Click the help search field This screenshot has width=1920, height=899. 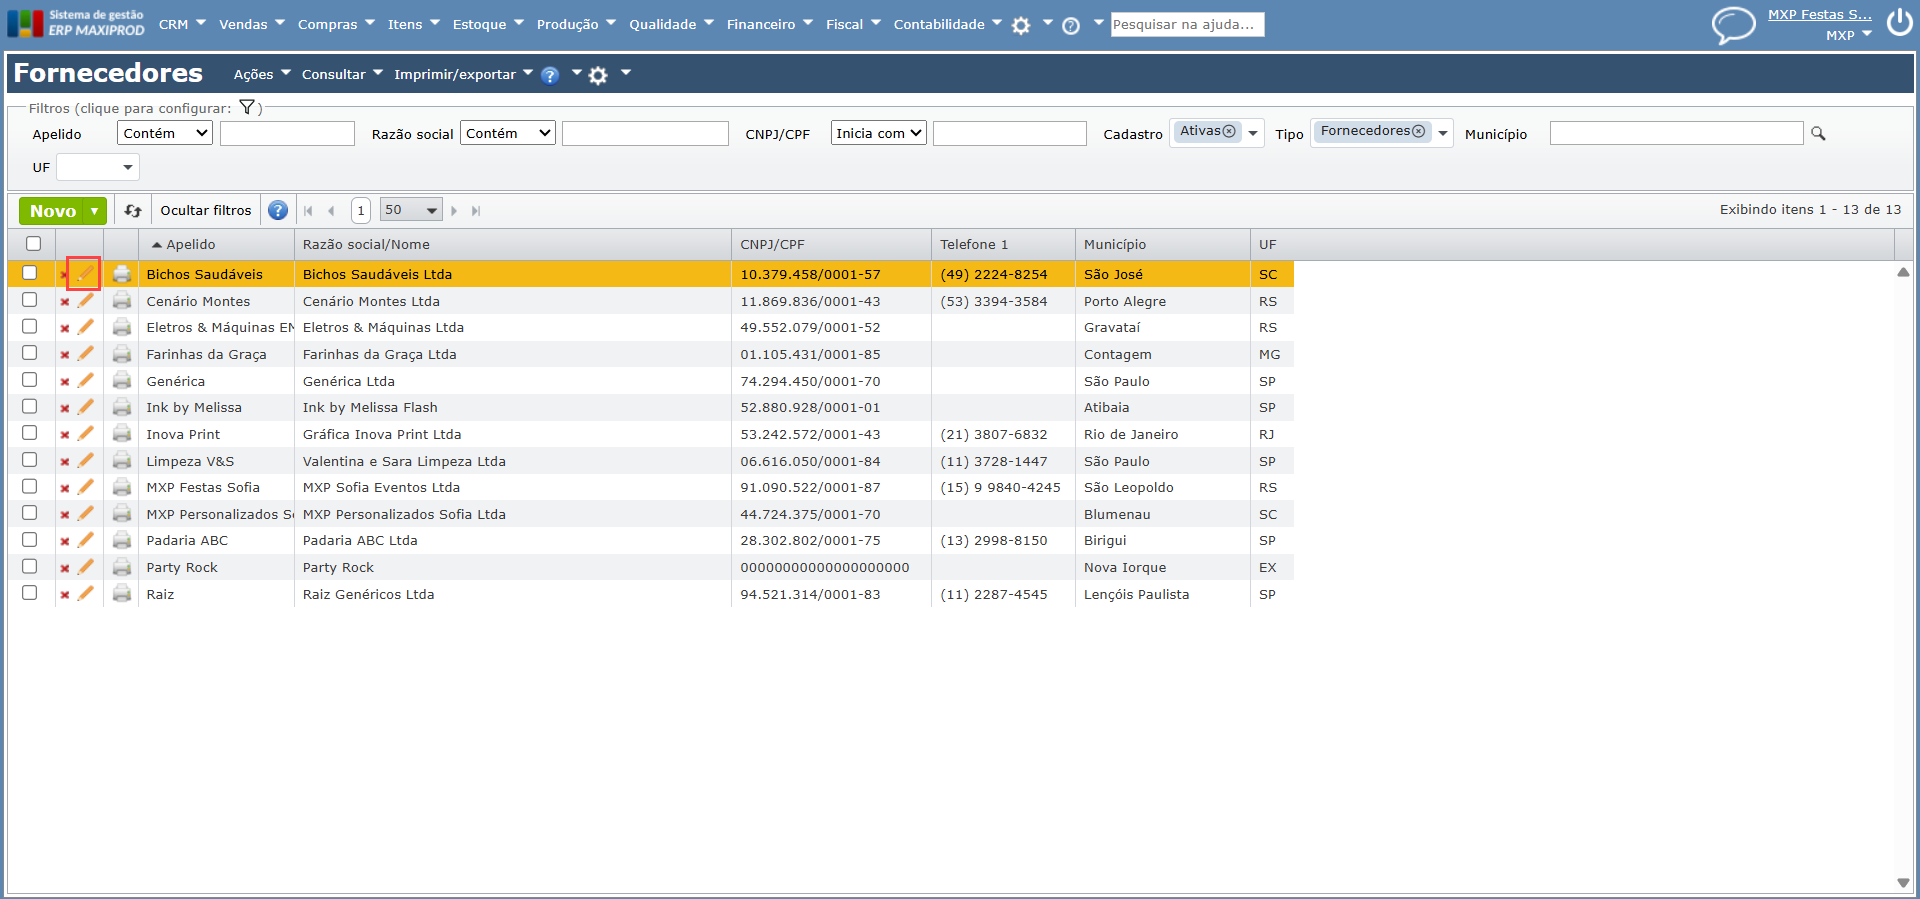pos(1188,24)
